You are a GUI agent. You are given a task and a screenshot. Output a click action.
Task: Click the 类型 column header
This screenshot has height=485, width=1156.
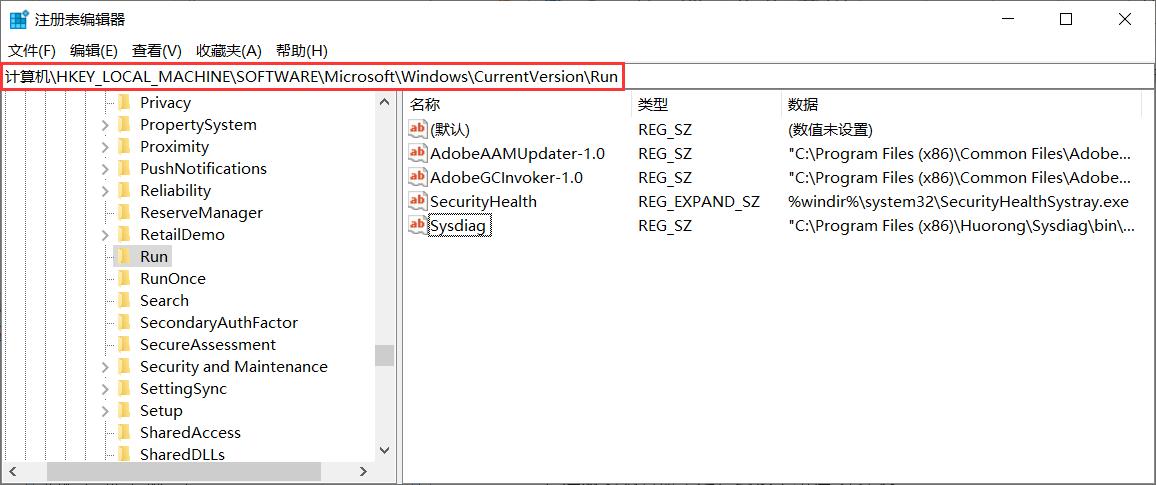[653, 104]
